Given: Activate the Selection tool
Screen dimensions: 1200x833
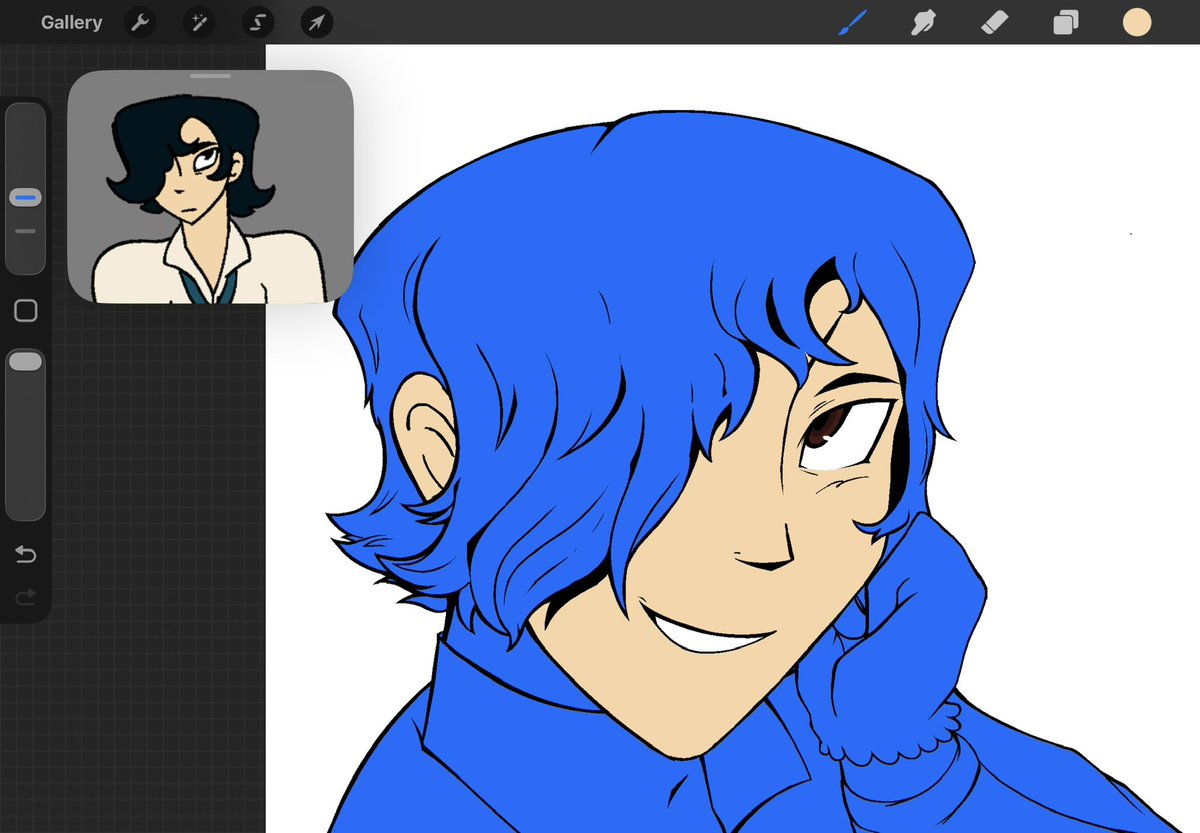Looking at the screenshot, I should 258,22.
